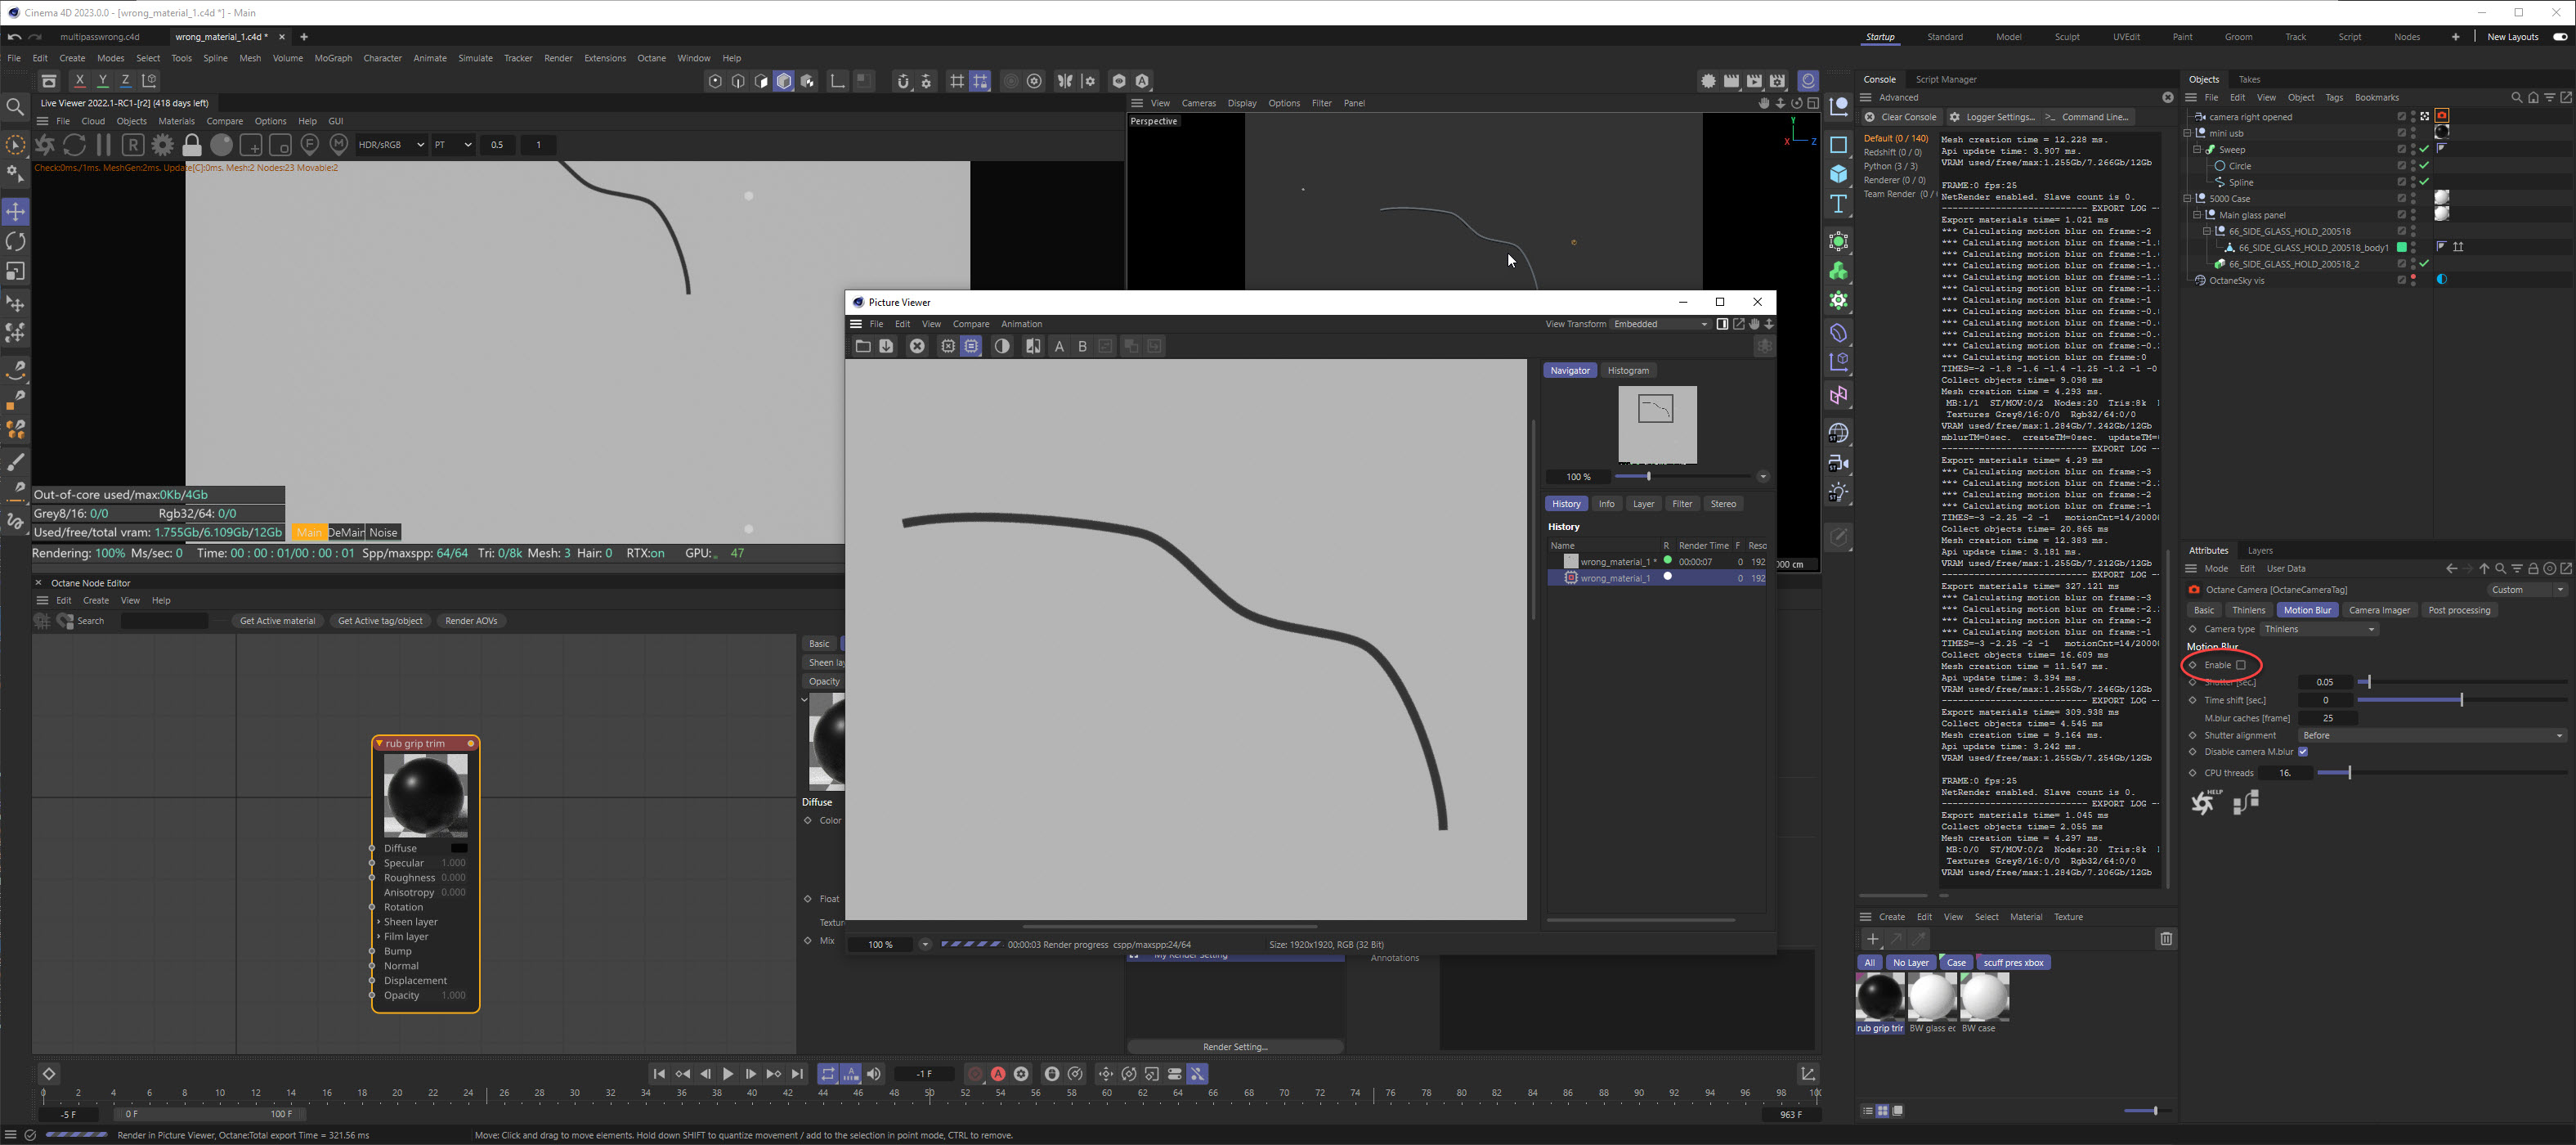Screen dimensions: 2576x1145
Task: Click the Live Viewer lock resolution padlock icon
Action: tap(192, 145)
